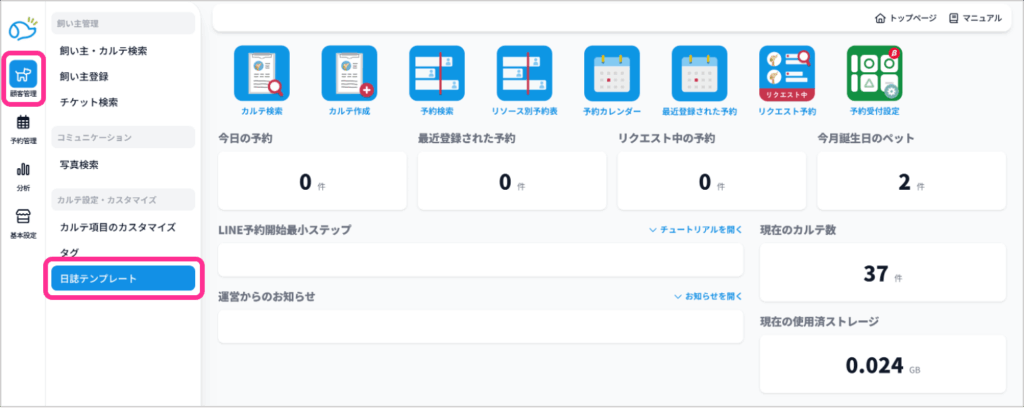Open 基本設定 in the sidebar
1024x408 pixels.
(x=23, y=223)
